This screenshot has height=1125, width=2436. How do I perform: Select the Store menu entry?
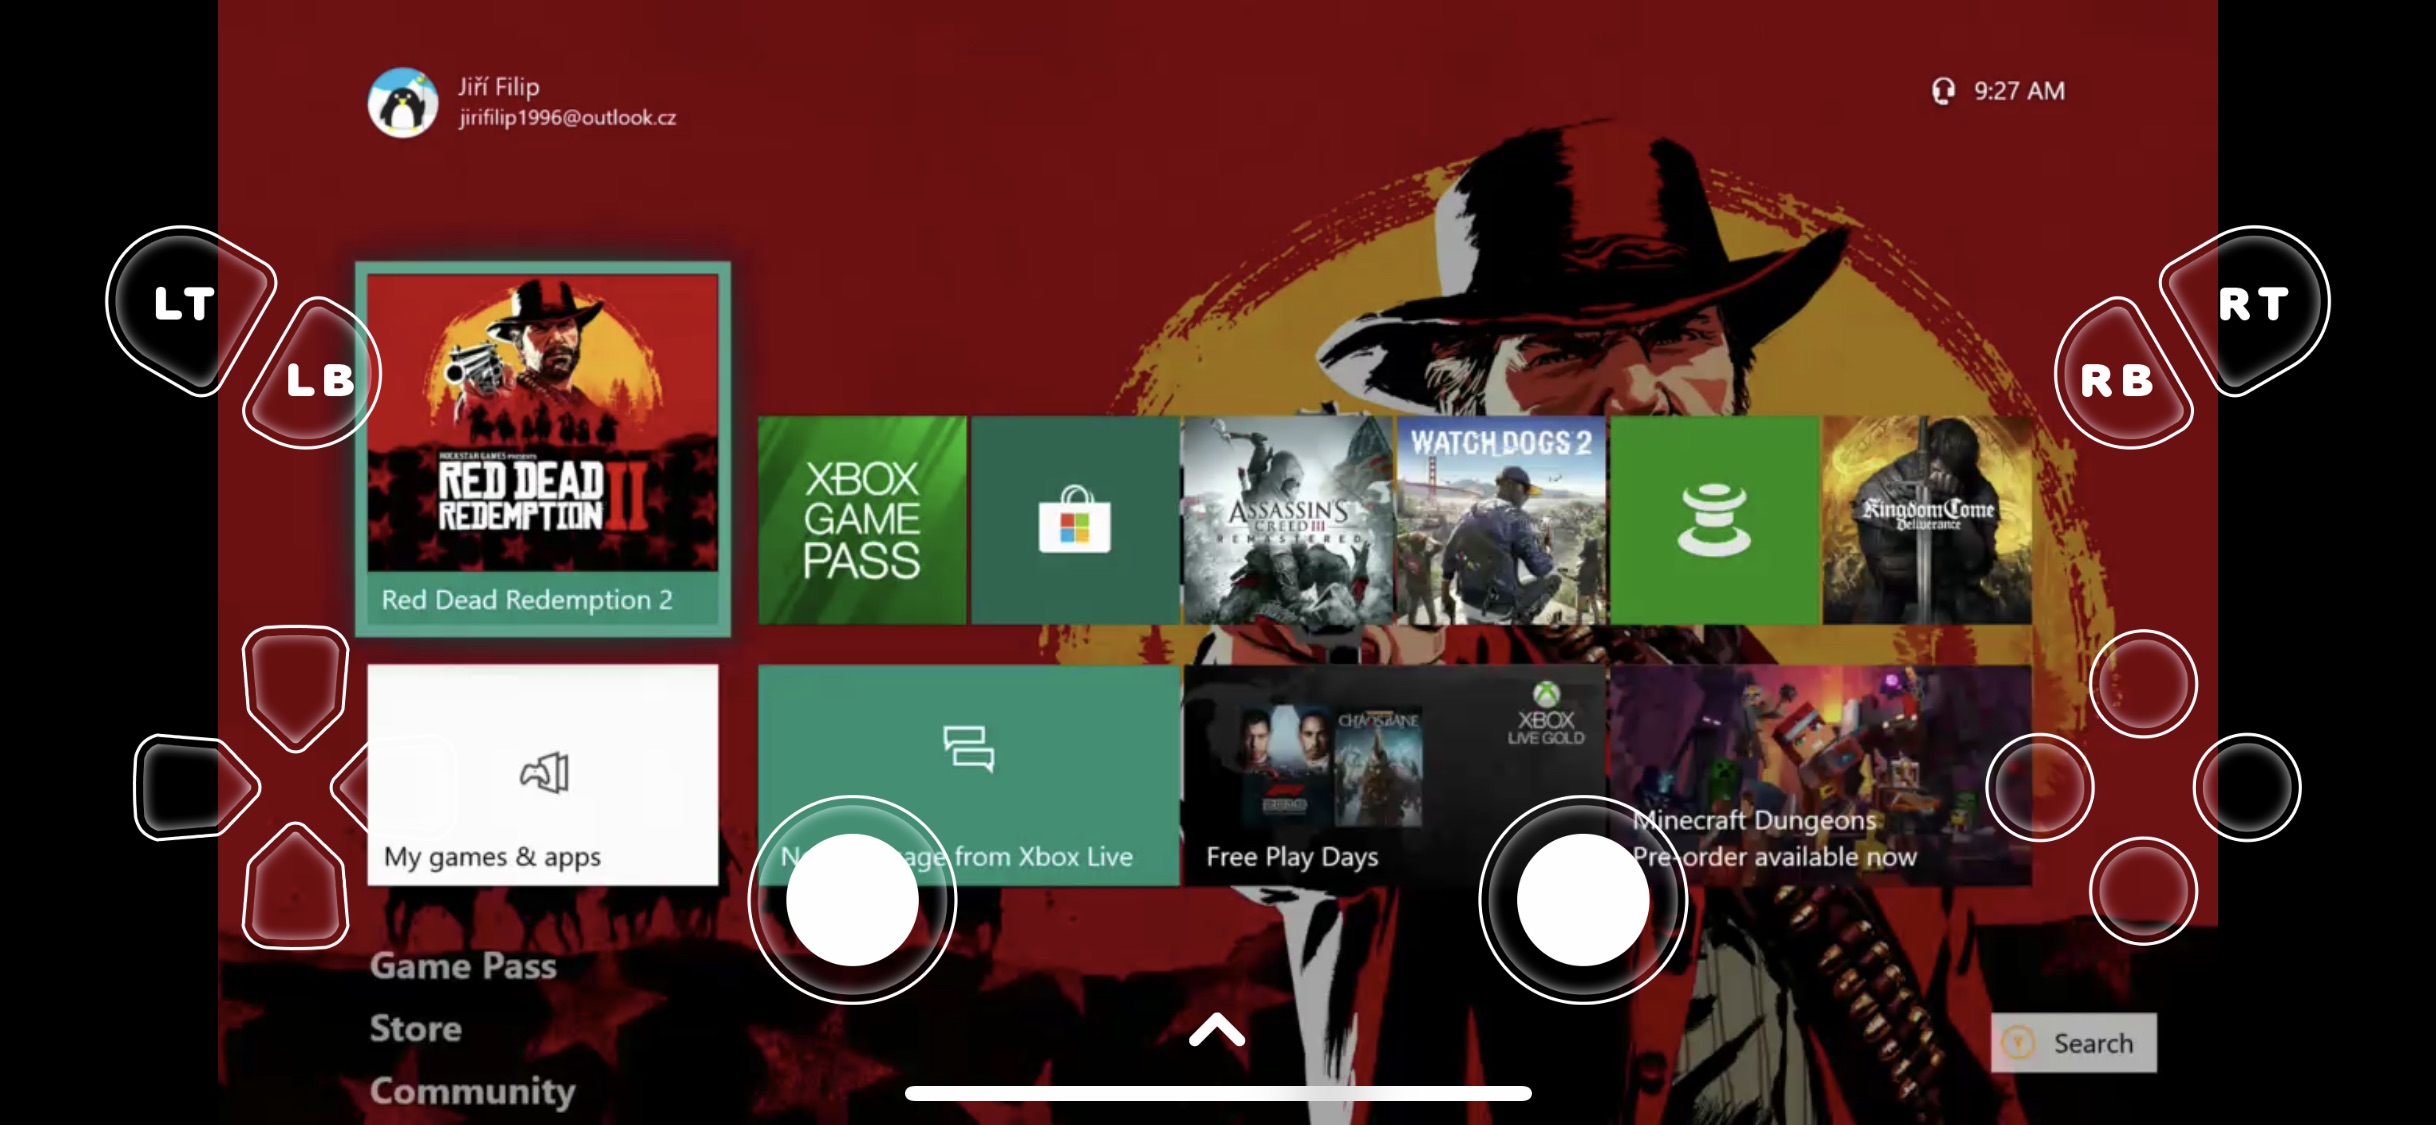click(x=416, y=1029)
